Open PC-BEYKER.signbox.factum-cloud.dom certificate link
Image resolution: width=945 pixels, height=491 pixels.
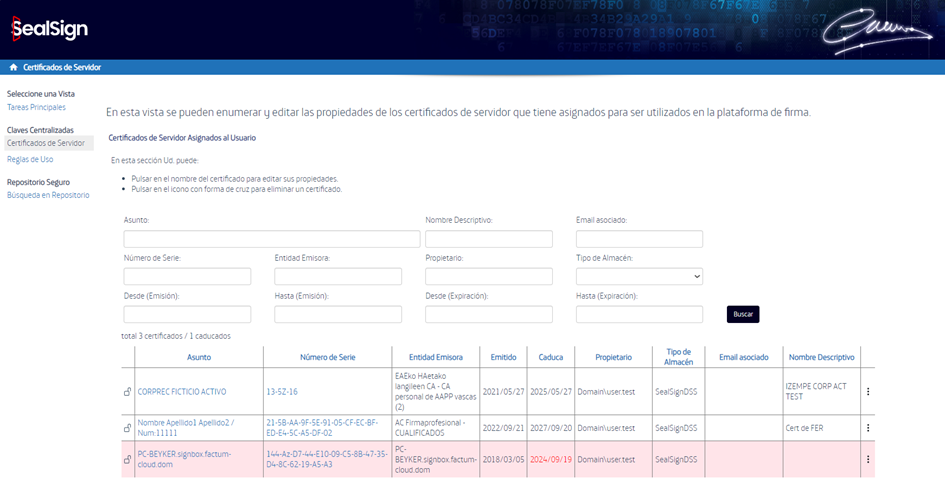click(184, 459)
